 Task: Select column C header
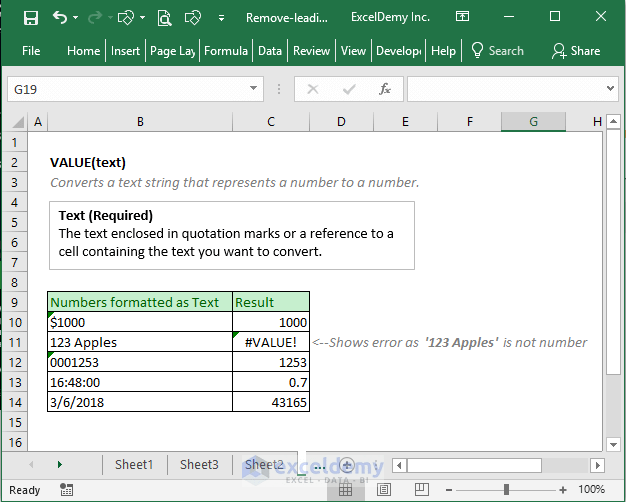click(271, 121)
